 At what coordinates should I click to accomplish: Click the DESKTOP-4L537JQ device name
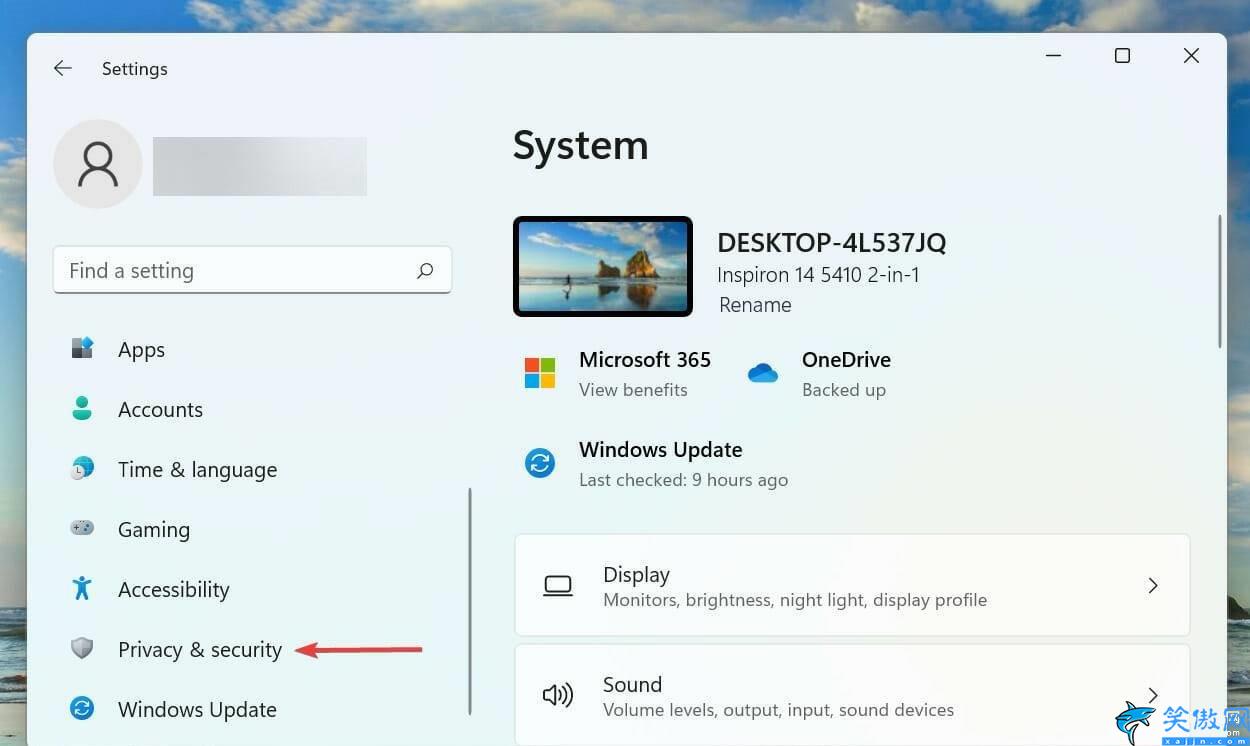(x=832, y=243)
